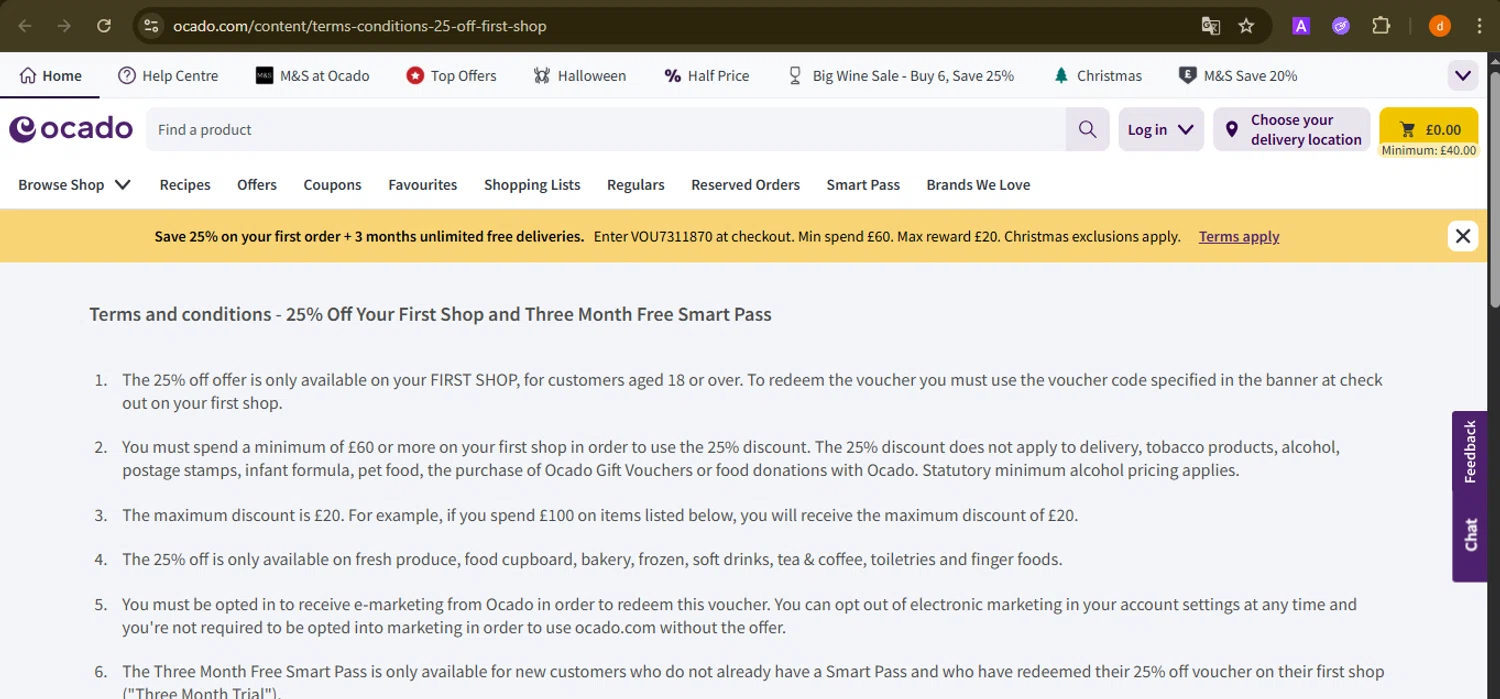
Task: Click the Google Translate icon in address bar
Action: point(1210,26)
